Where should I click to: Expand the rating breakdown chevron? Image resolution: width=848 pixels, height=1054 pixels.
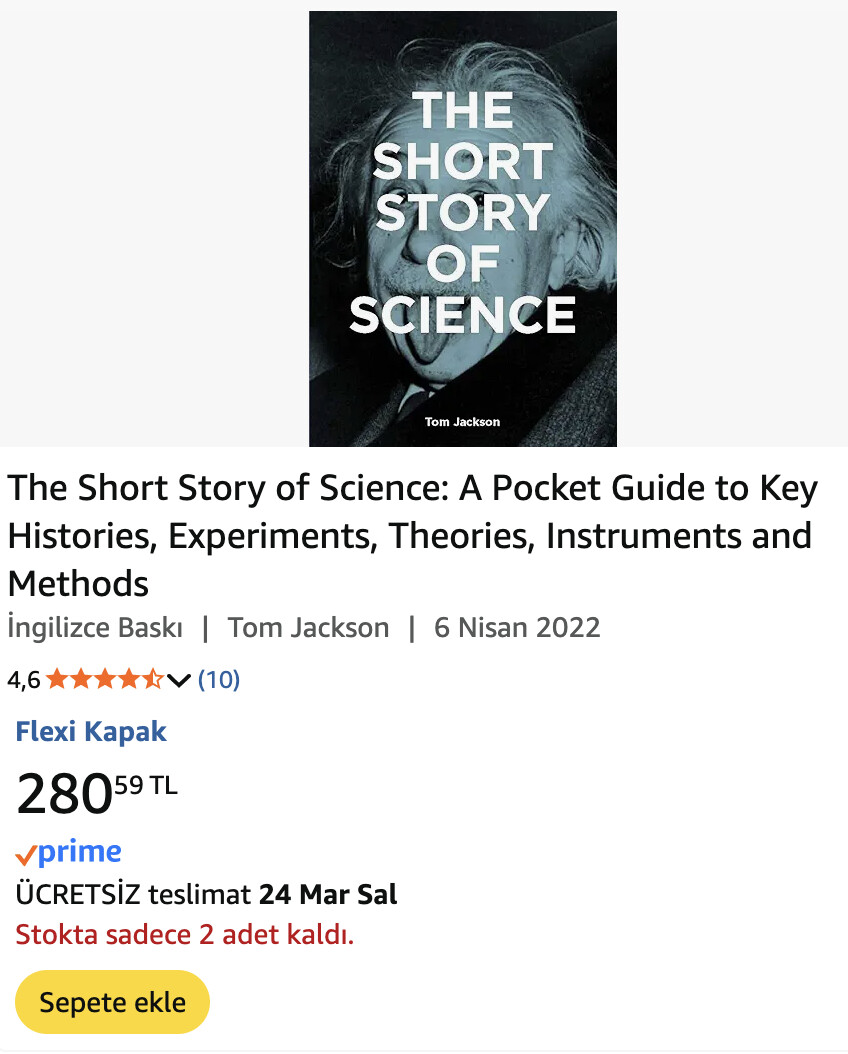[179, 681]
